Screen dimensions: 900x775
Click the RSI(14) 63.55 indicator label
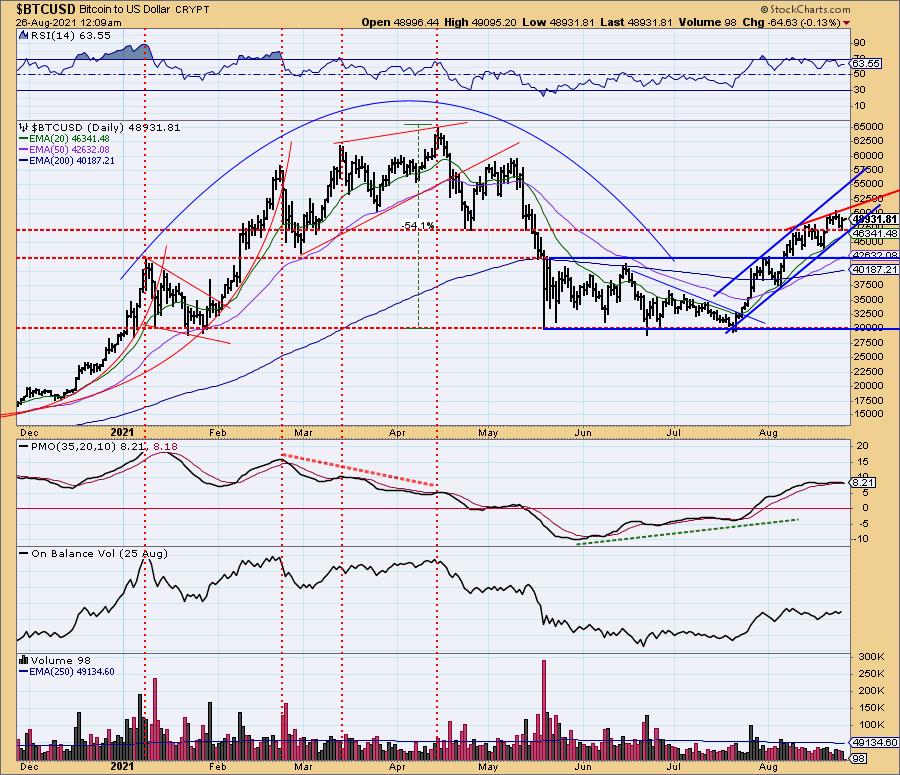69,36
